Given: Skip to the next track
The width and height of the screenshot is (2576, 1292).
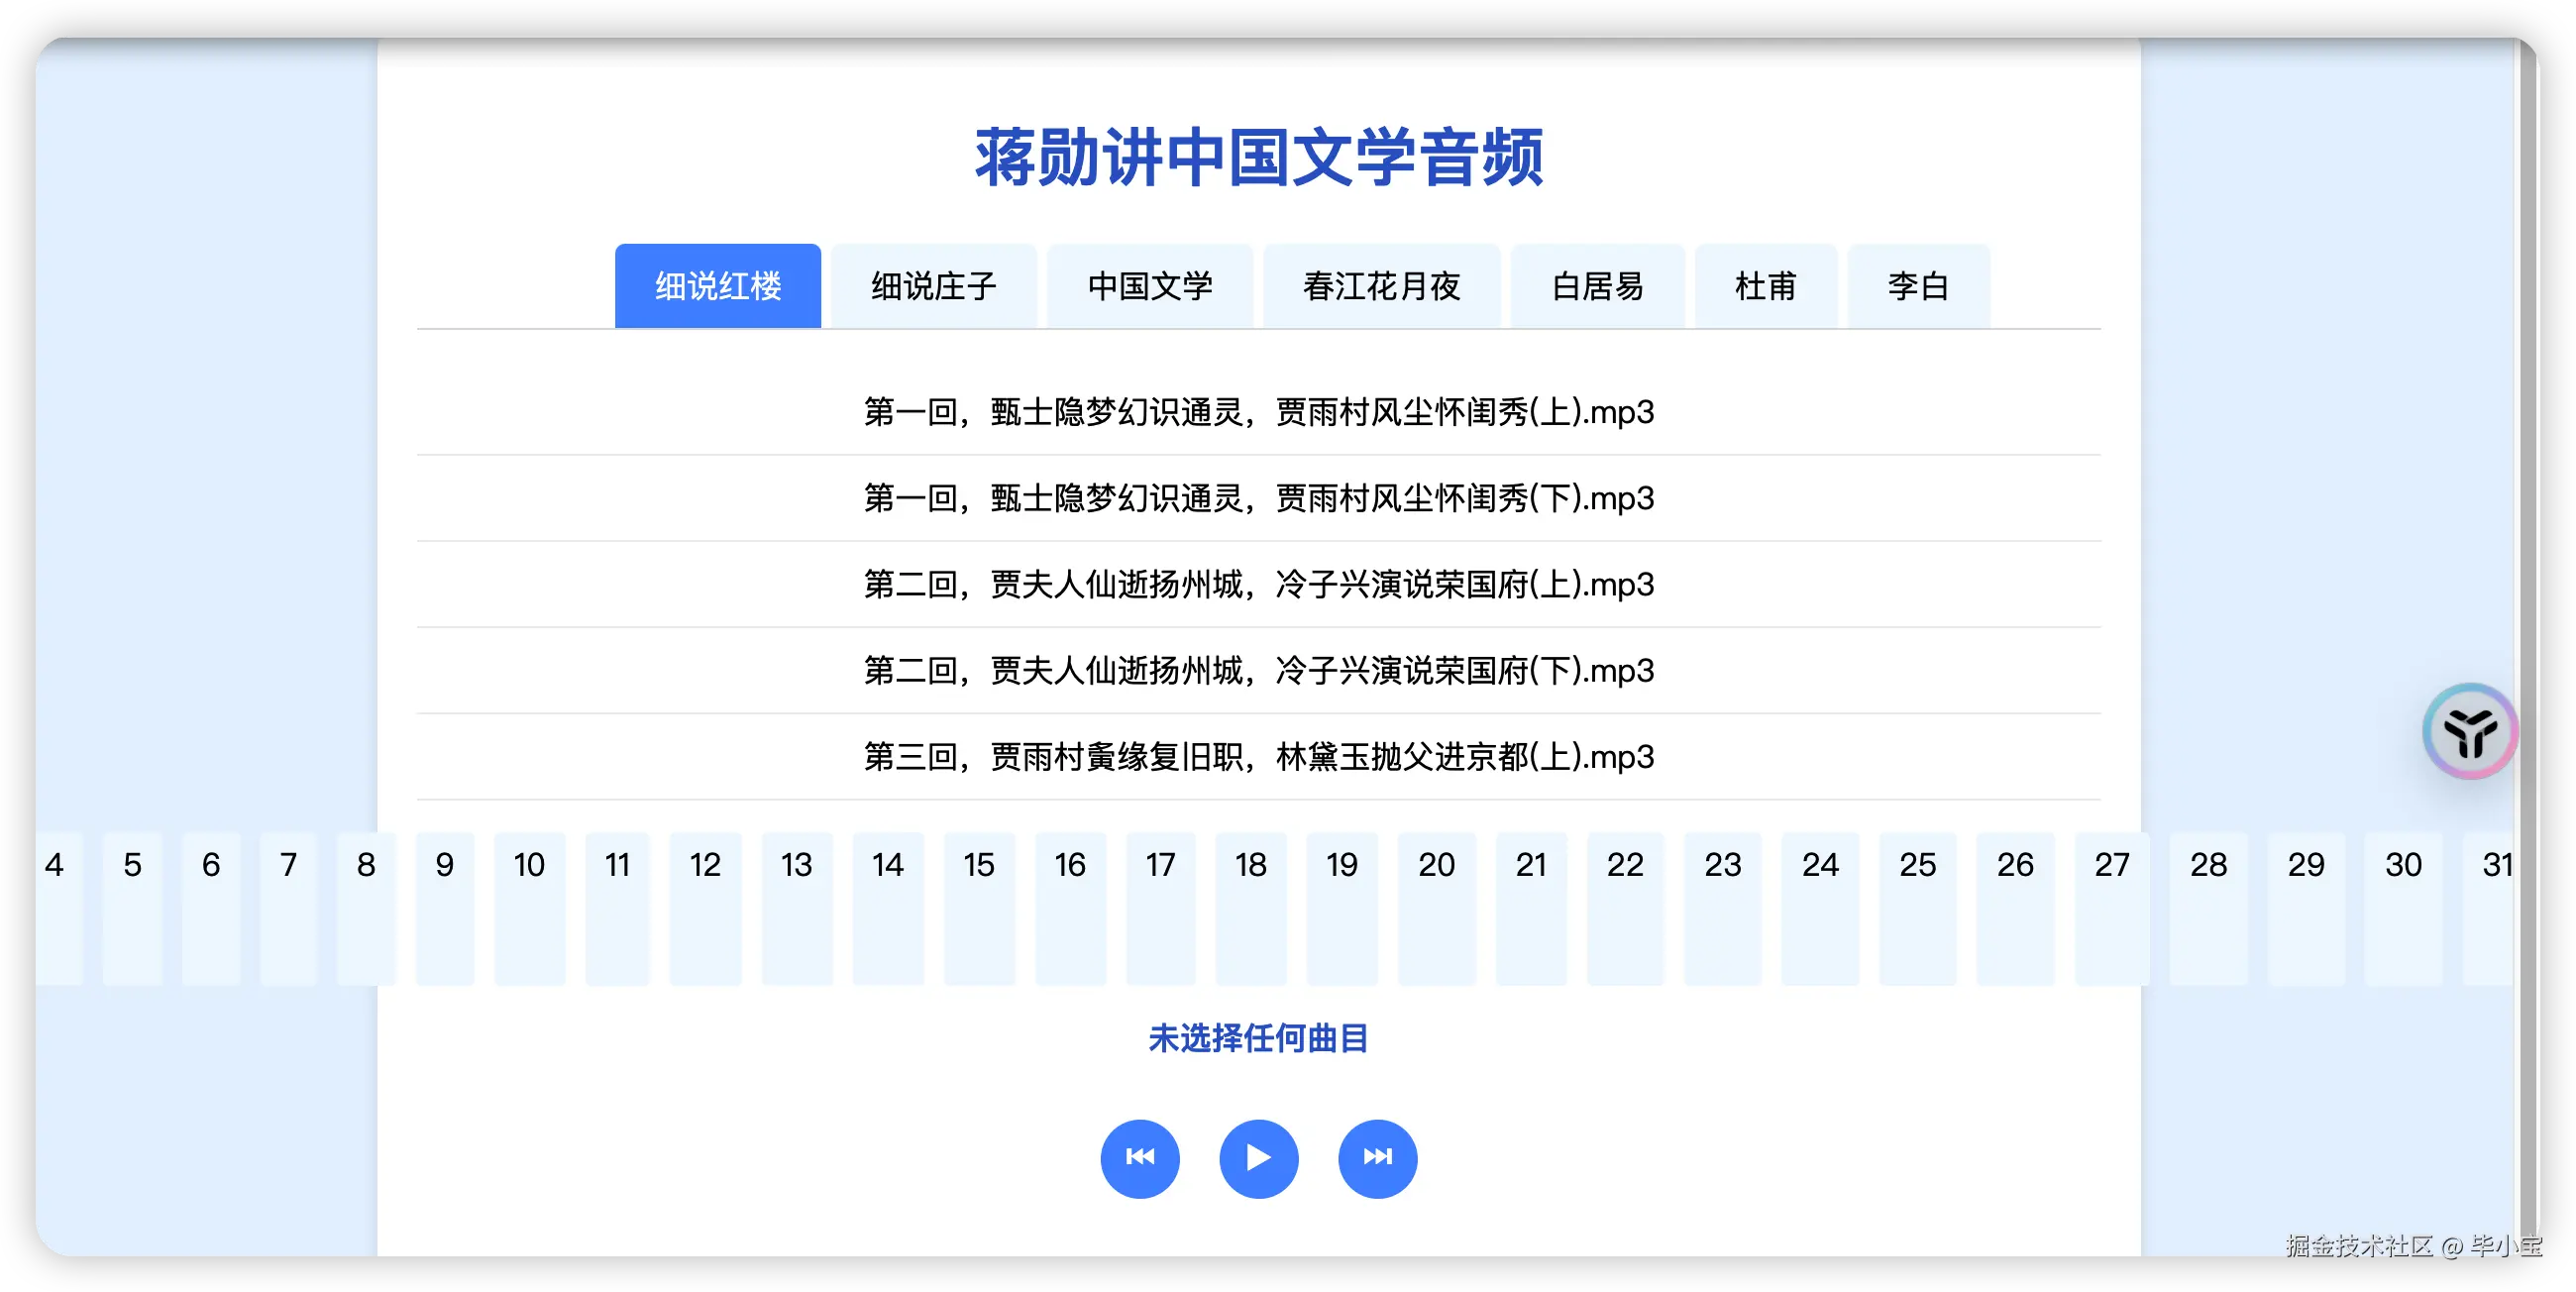Looking at the screenshot, I should pos(1377,1158).
